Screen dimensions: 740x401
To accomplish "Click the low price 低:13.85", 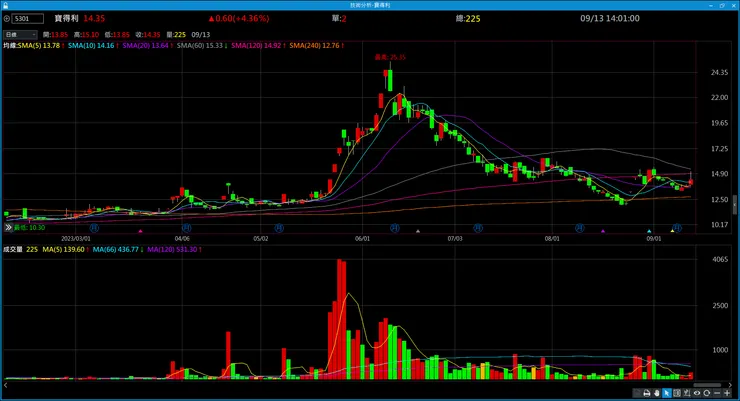I will pyautogui.click(x=117, y=35).
